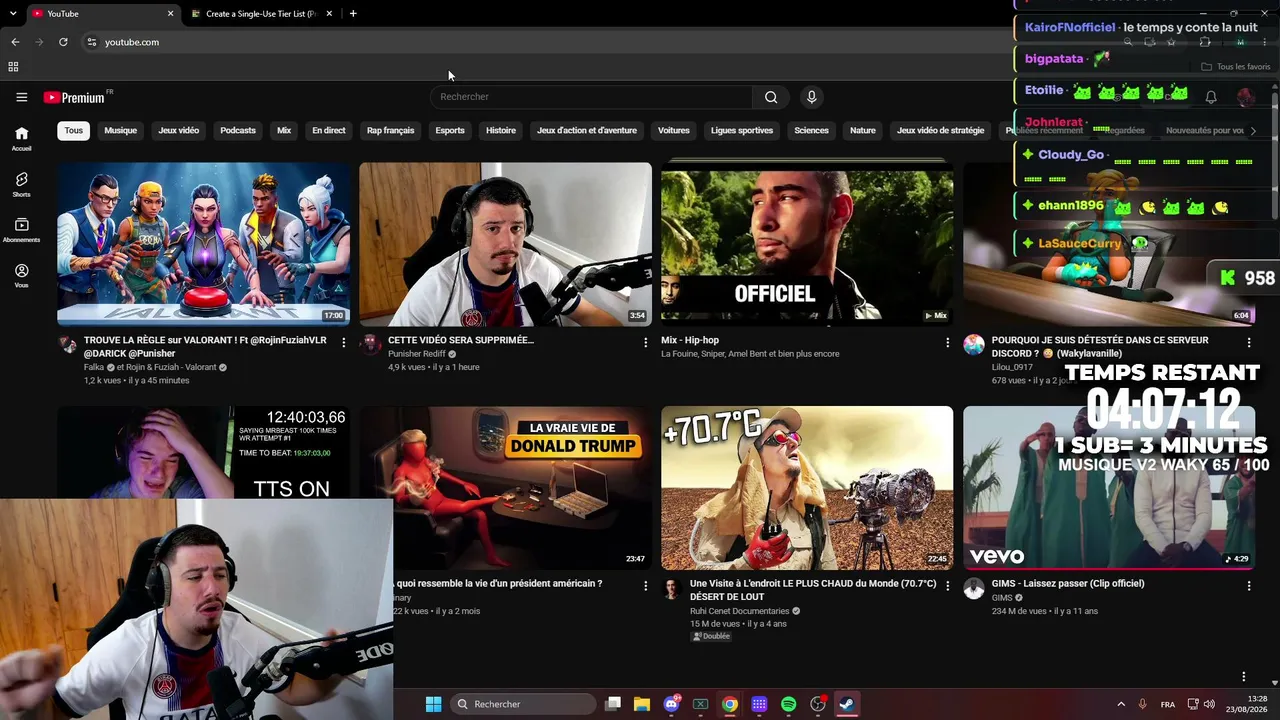Open Steam from the taskbar
The image size is (1280, 720).
(846, 704)
